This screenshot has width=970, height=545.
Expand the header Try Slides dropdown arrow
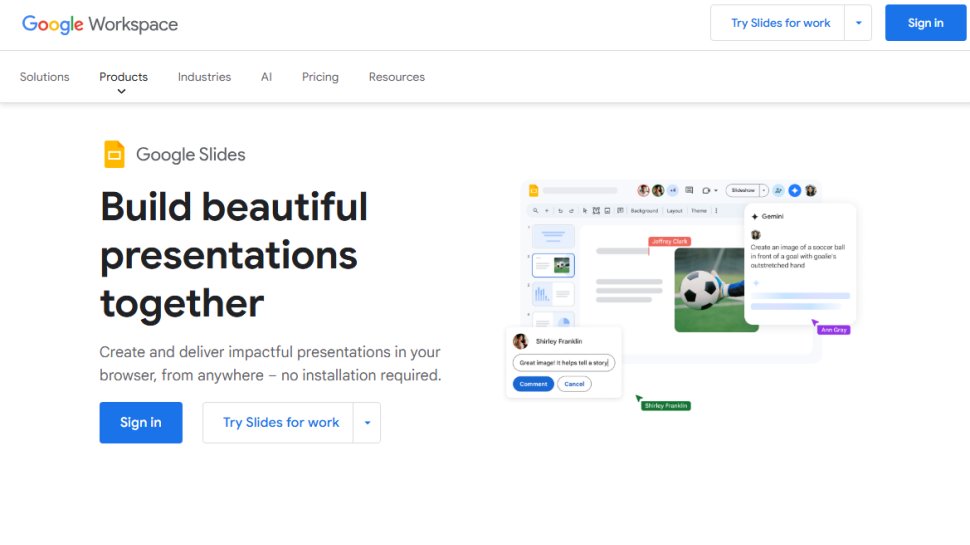click(858, 23)
